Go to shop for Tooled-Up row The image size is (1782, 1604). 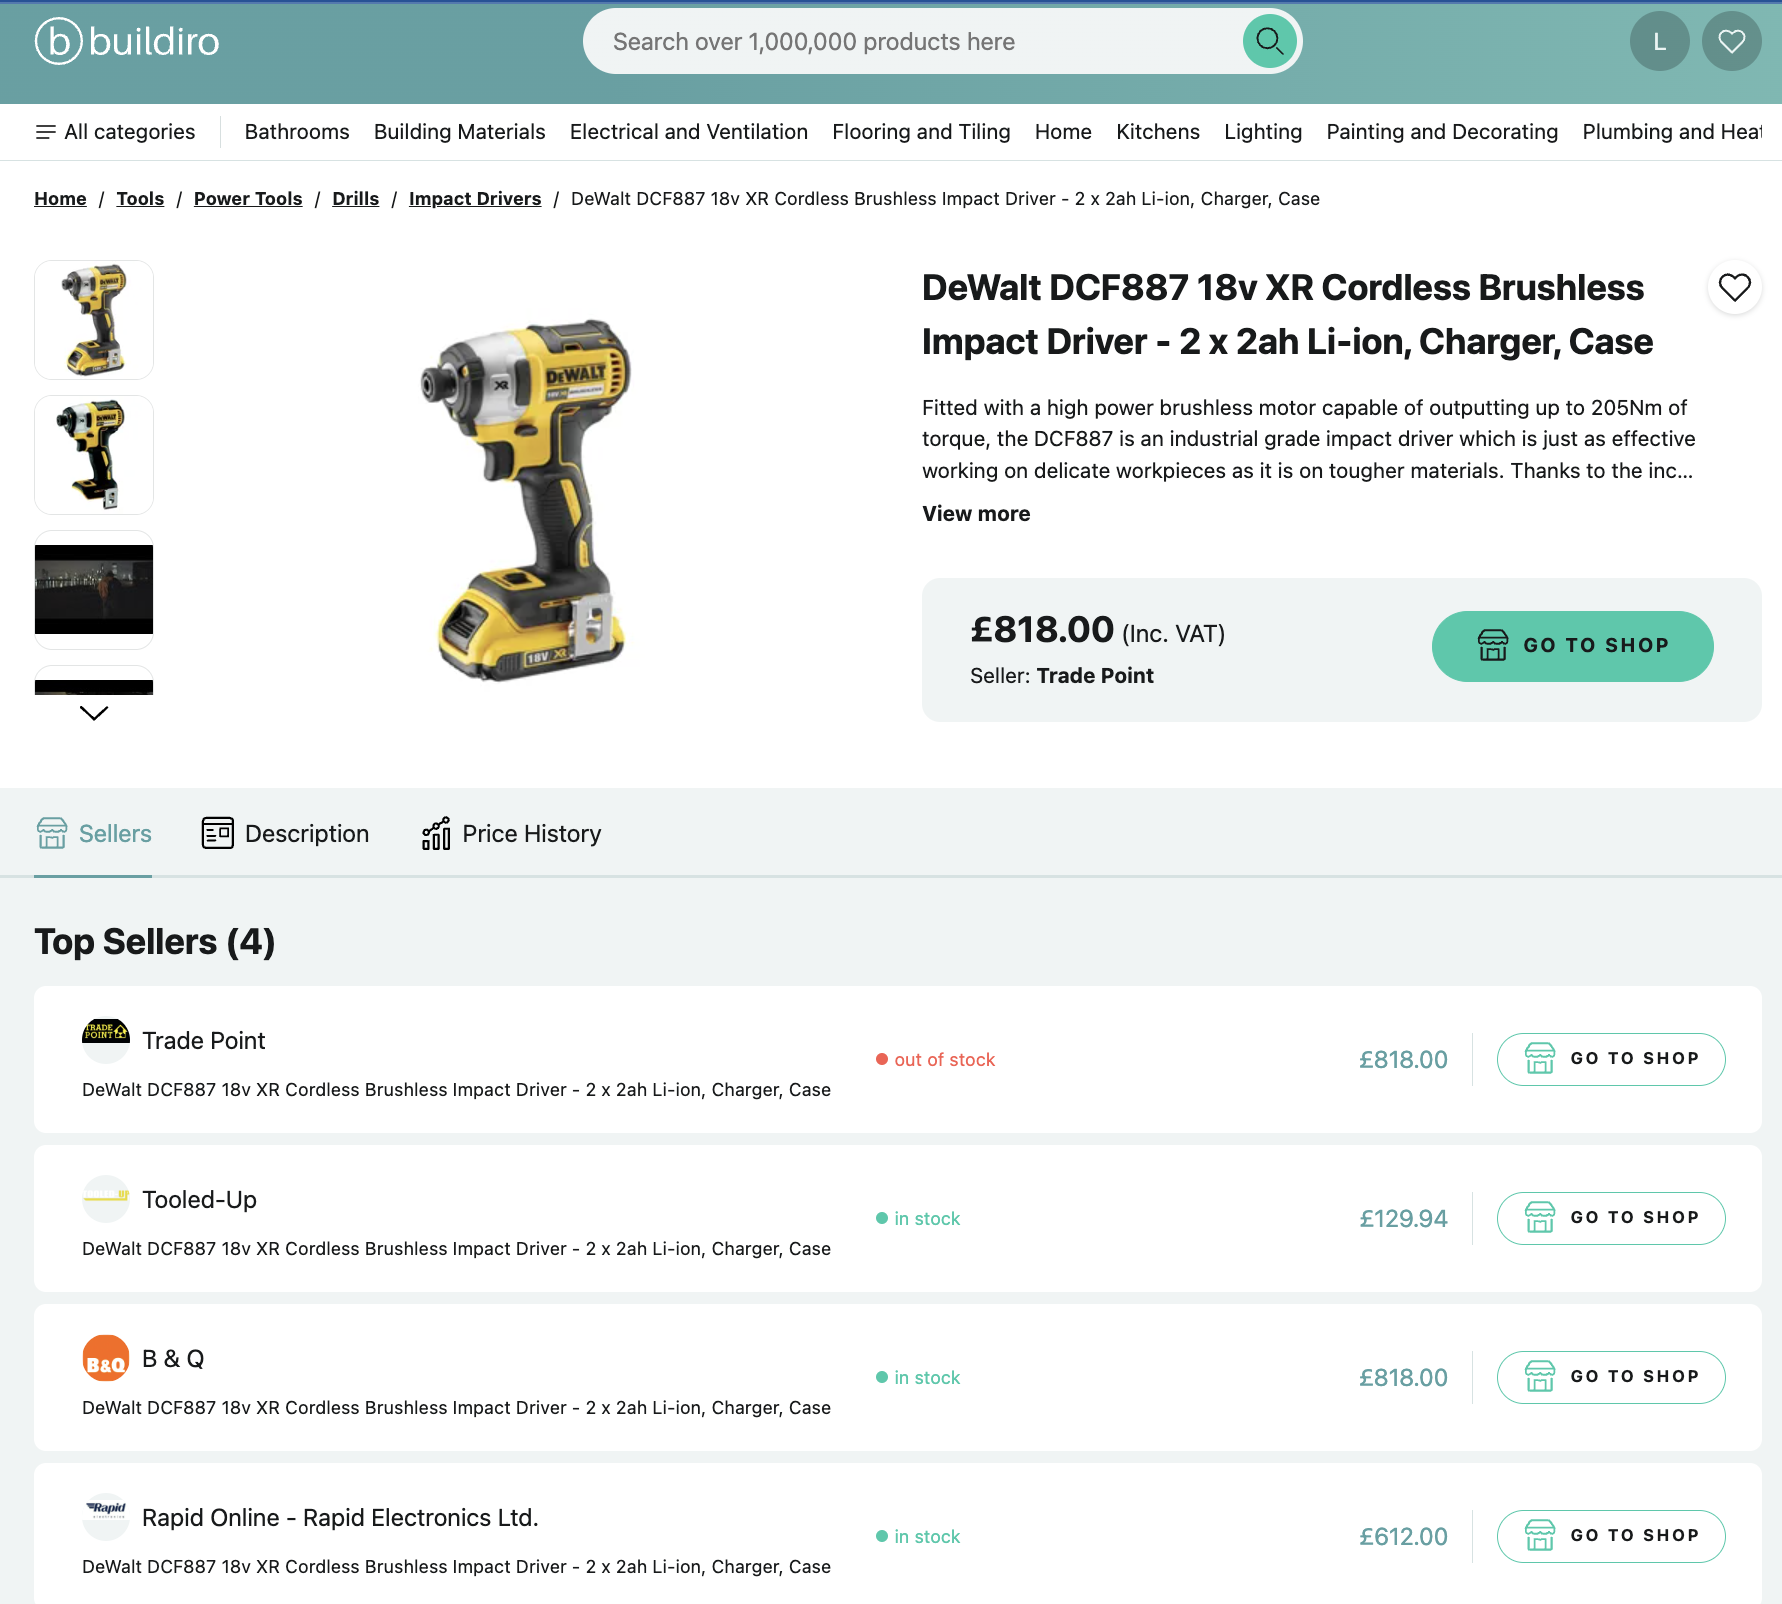(1610, 1218)
